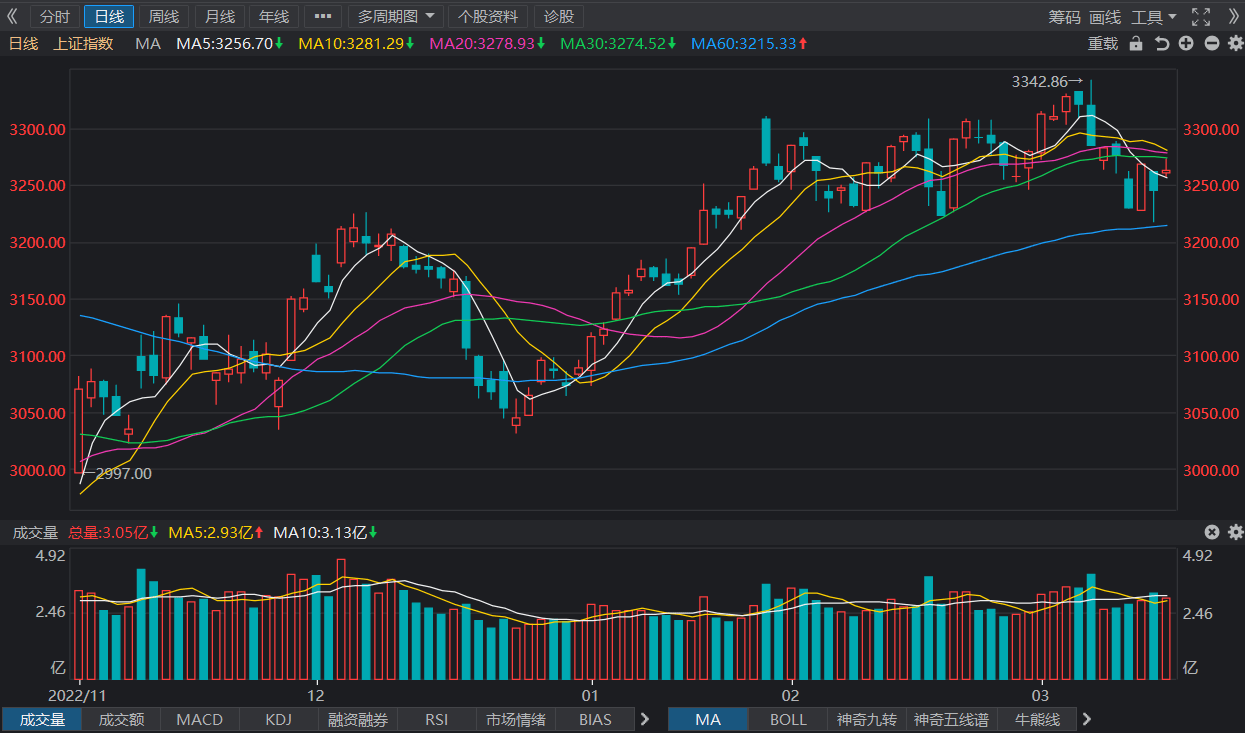
Task: Zoom out the chart with the minus icon
Action: tap(1211, 43)
